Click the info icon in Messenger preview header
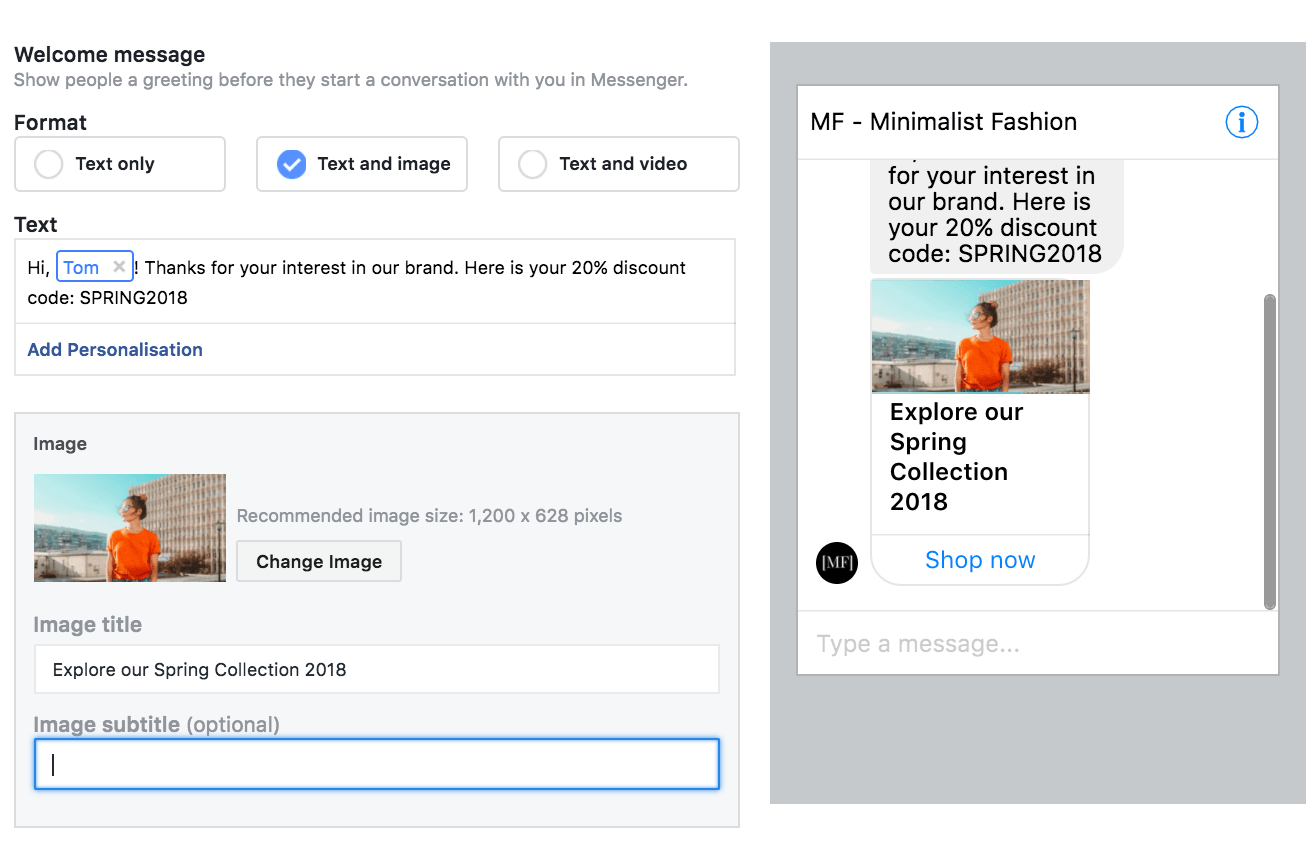 [x=1241, y=122]
